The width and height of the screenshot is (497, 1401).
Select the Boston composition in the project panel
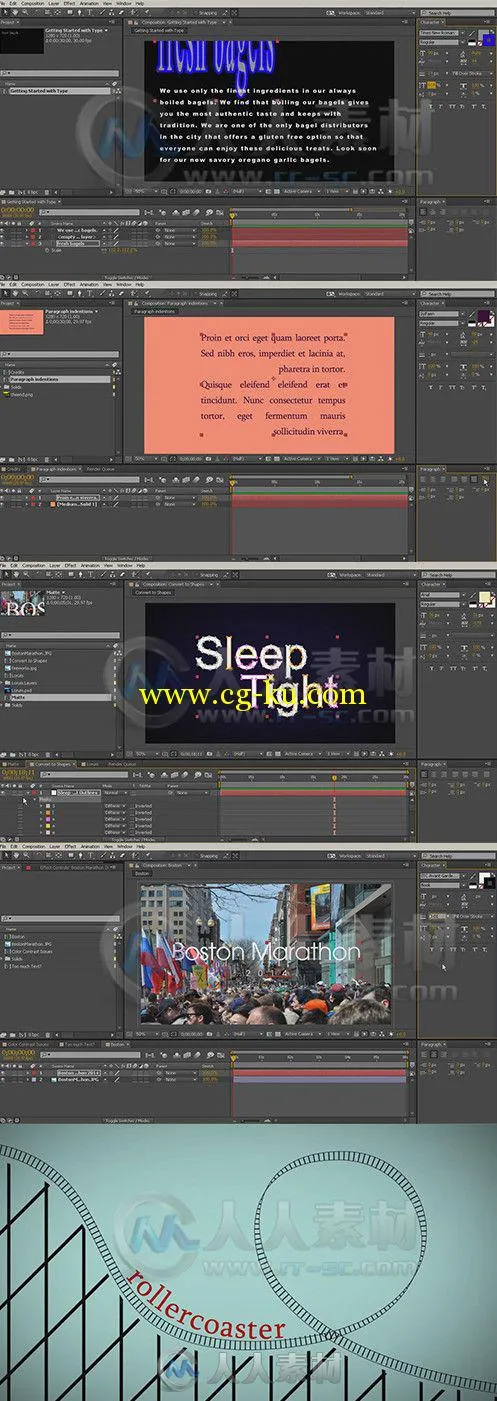(x=18, y=936)
